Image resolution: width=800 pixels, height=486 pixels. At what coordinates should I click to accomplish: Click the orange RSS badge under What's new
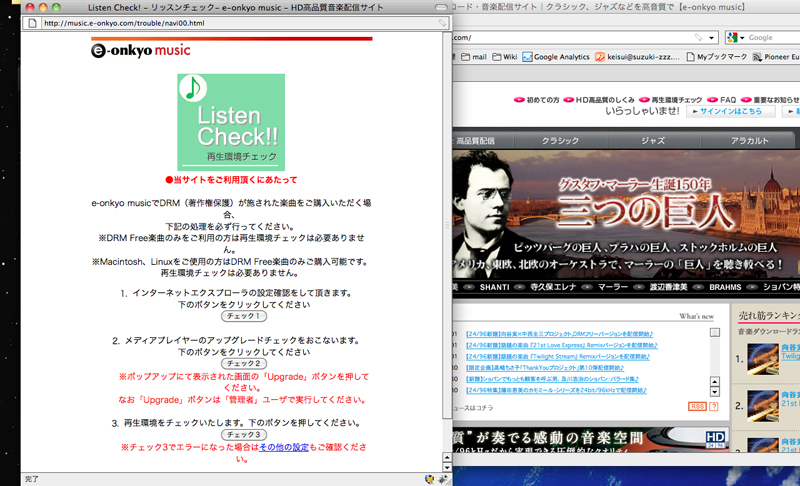coord(697,406)
